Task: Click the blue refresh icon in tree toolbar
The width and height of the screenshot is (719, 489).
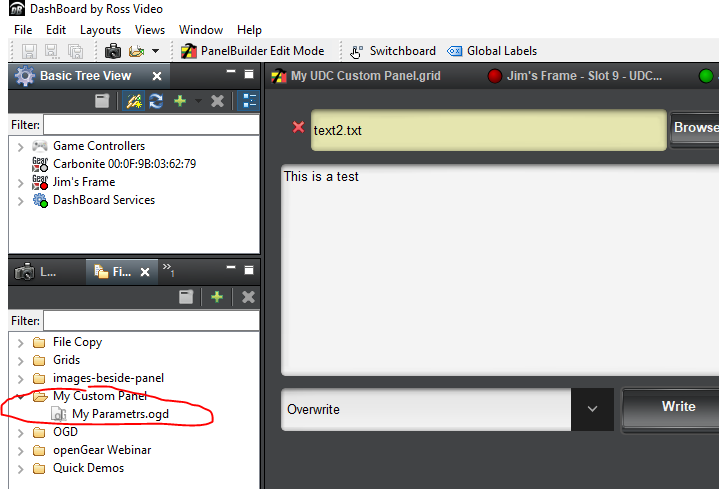Action: click(156, 101)
